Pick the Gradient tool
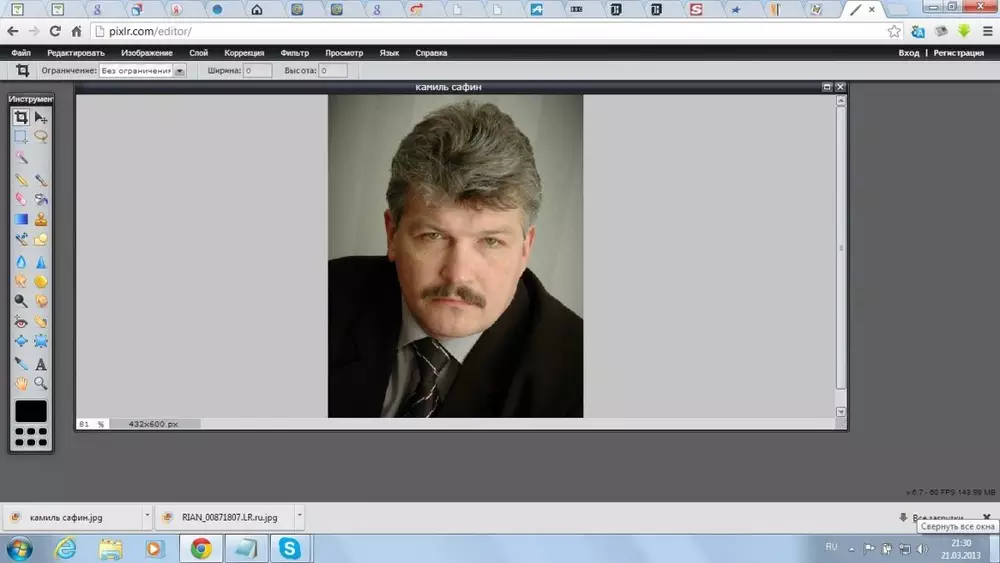The width and height of the screenshot is (1000, 563). [21, 220]
